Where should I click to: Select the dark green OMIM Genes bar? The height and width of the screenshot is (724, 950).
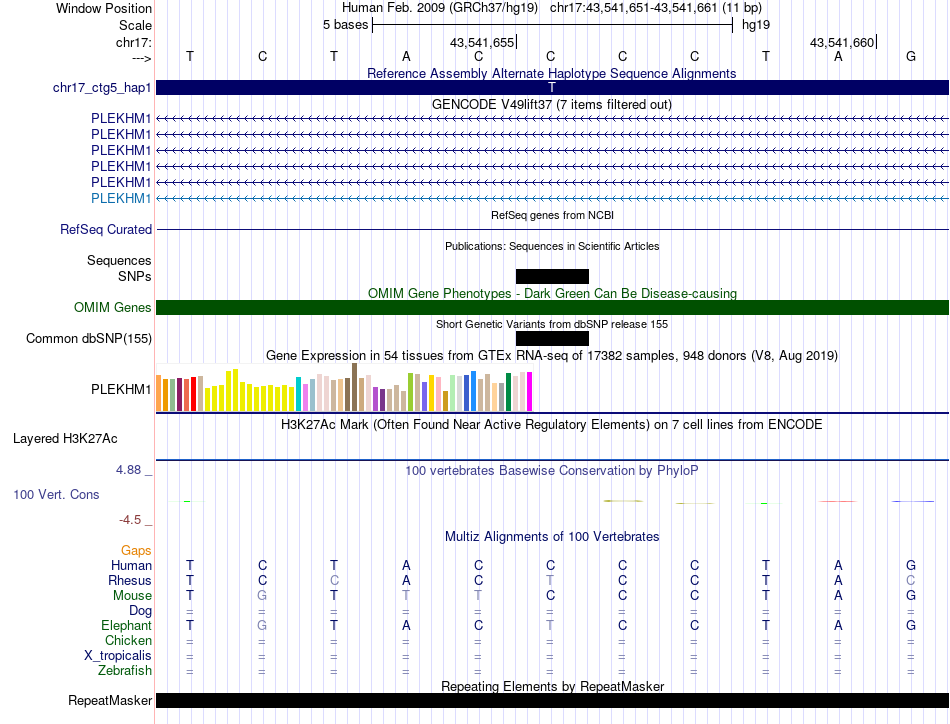pyautogui.click(x=552, y=308)
